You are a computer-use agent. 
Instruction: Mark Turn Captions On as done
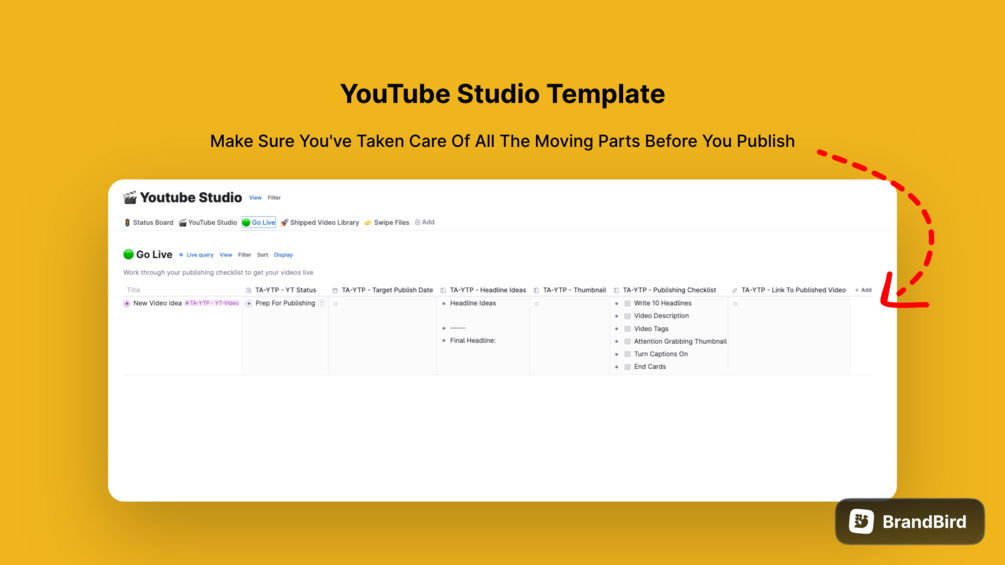[x=627, y=354]
